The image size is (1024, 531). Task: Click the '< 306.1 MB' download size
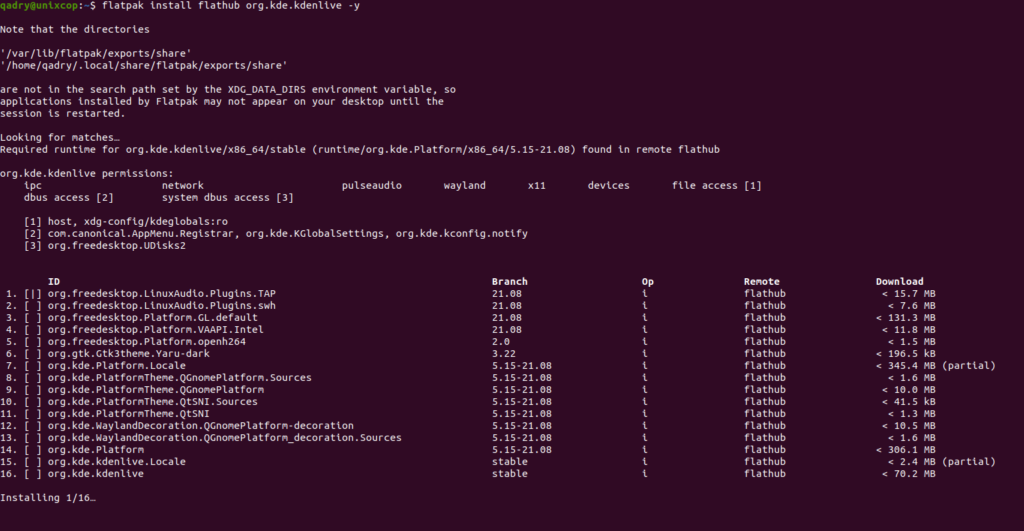click(906, 449)
